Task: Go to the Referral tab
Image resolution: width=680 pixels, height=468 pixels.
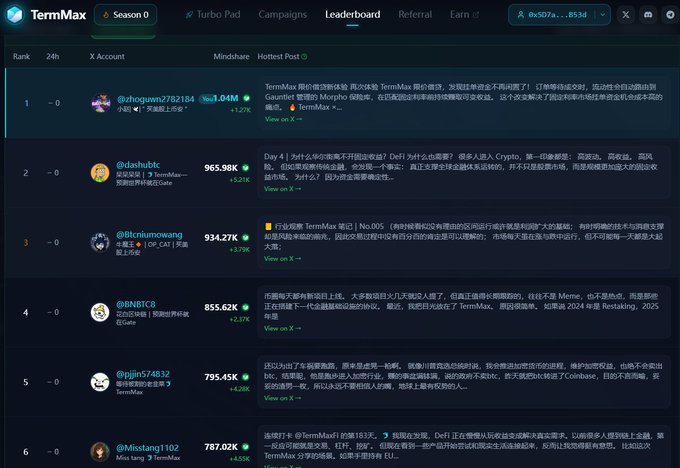Action: 415,14
